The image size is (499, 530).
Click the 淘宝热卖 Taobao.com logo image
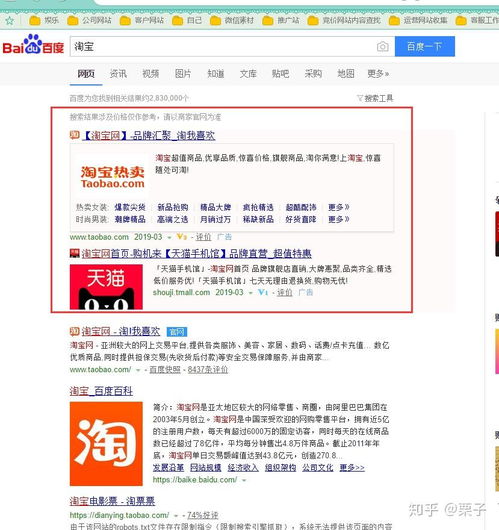(112, 177)
